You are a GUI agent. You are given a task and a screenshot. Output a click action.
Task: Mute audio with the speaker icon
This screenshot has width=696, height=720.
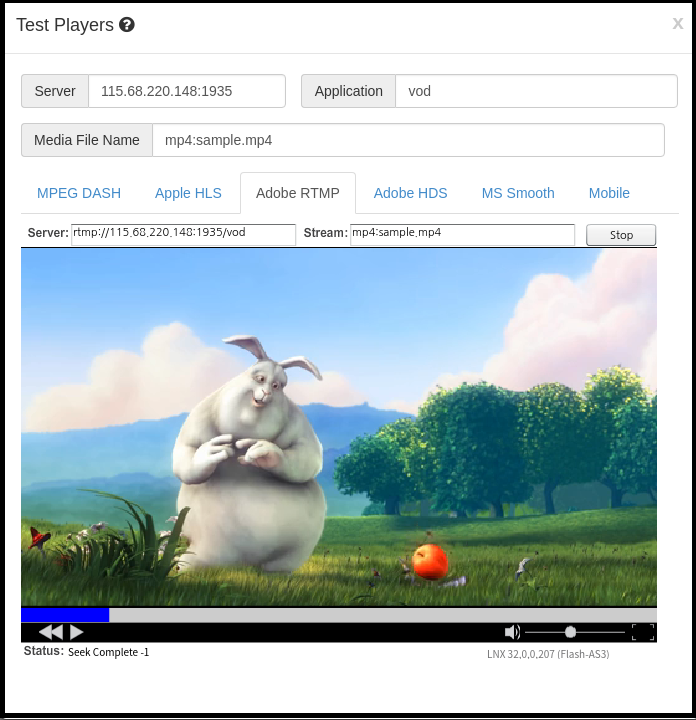coord(512,632)
